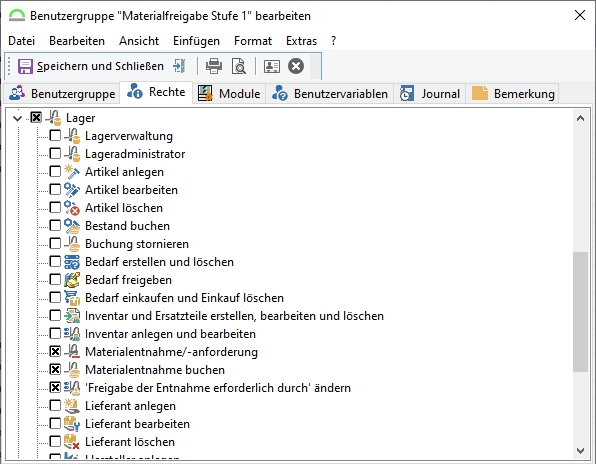Image resolution: width=596 pixels, height=464 pixels.
Task: Close the Benutzergruppe edit window
Action: pyautogui.click(x=580, y=15)
